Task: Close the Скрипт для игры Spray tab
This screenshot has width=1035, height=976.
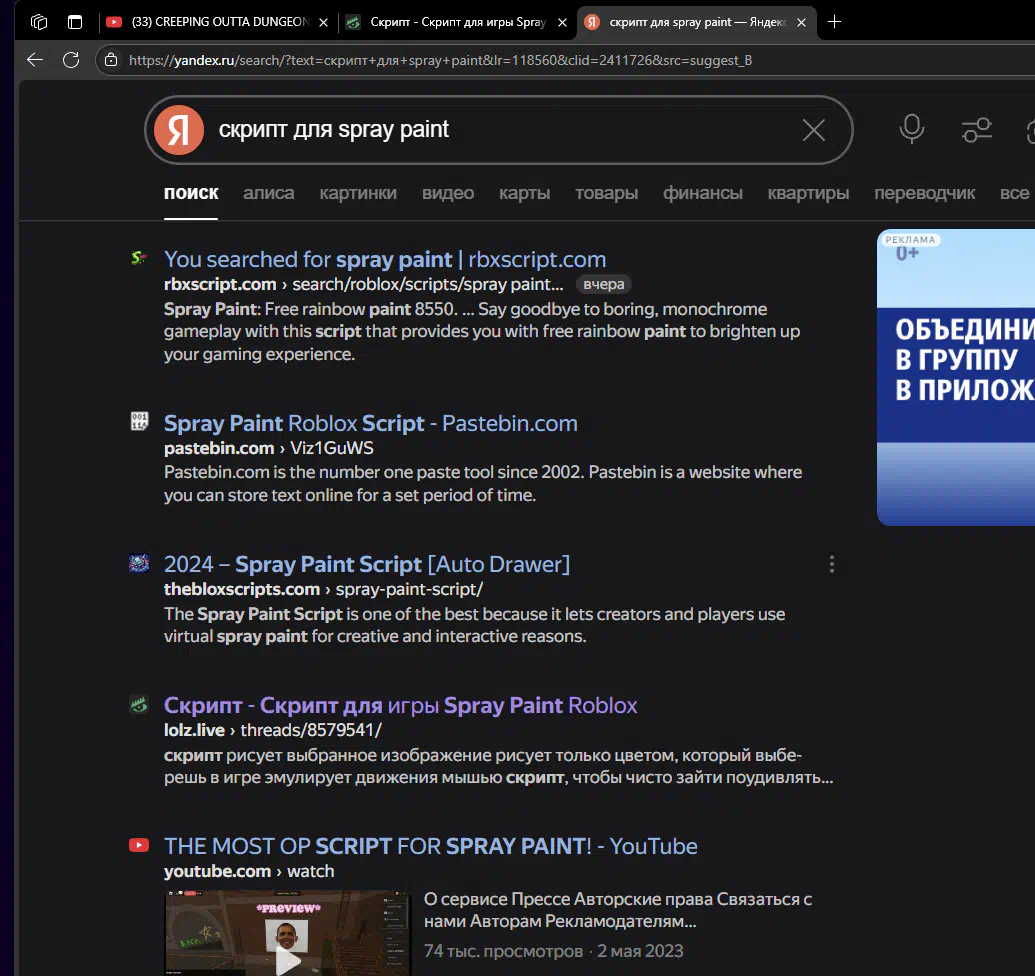Action: pyautogui.click(x=562, y=22)
